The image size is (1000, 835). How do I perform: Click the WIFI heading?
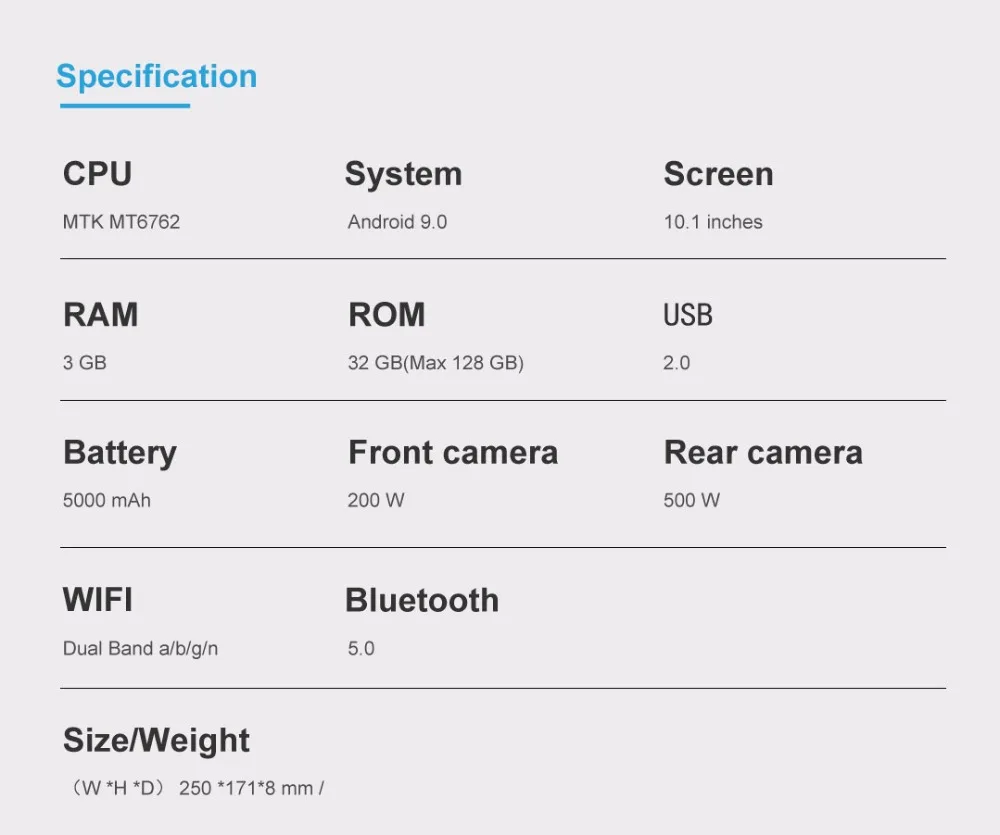(97, 600)
